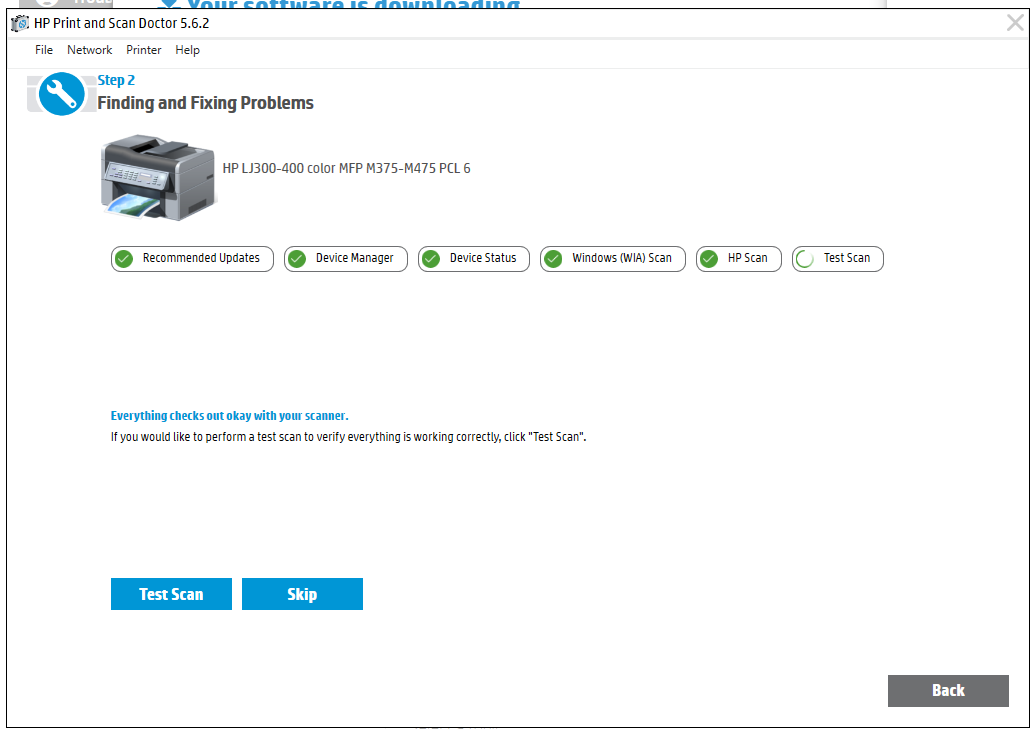
Task: Click the Windows (WIA) Scan checkmark icon
Action: point(552,258)
